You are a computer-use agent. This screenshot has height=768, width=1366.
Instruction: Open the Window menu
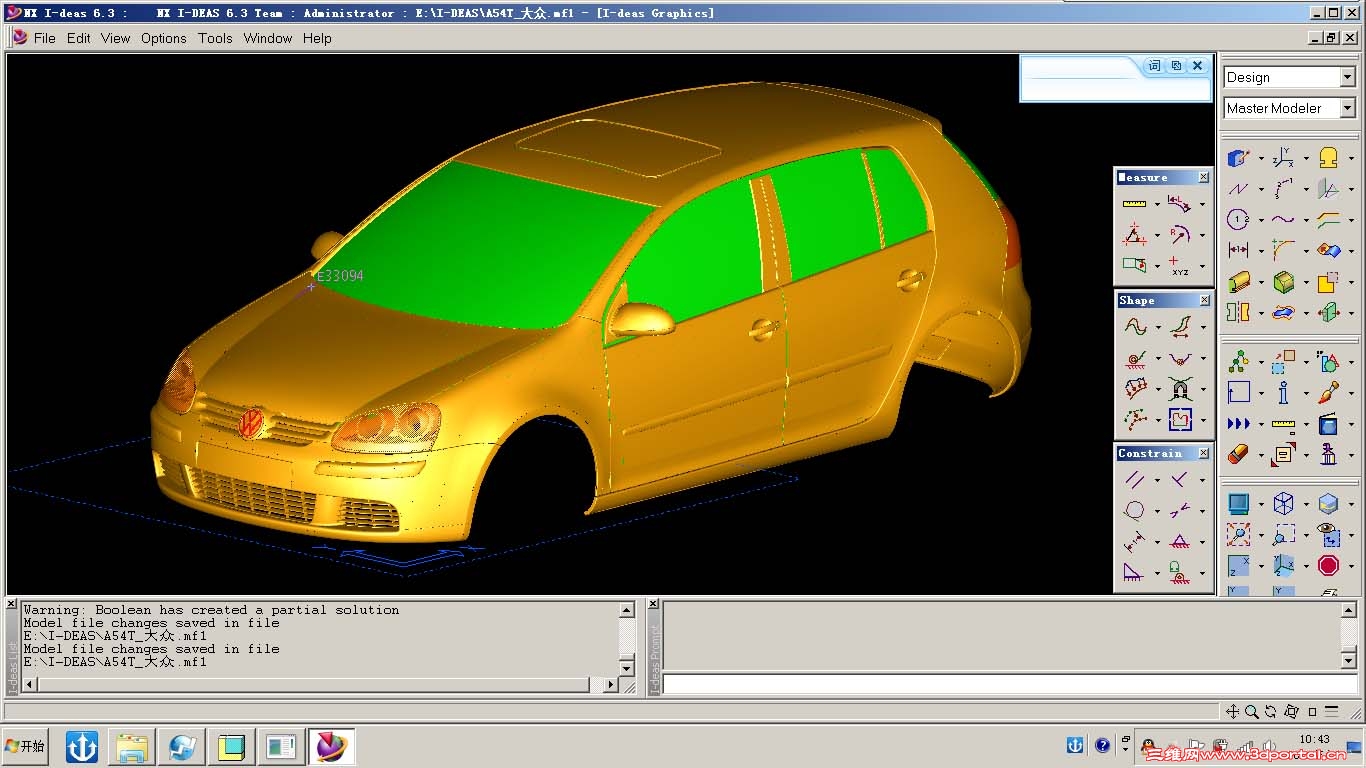pyautogui.click(x=268, y=38)
